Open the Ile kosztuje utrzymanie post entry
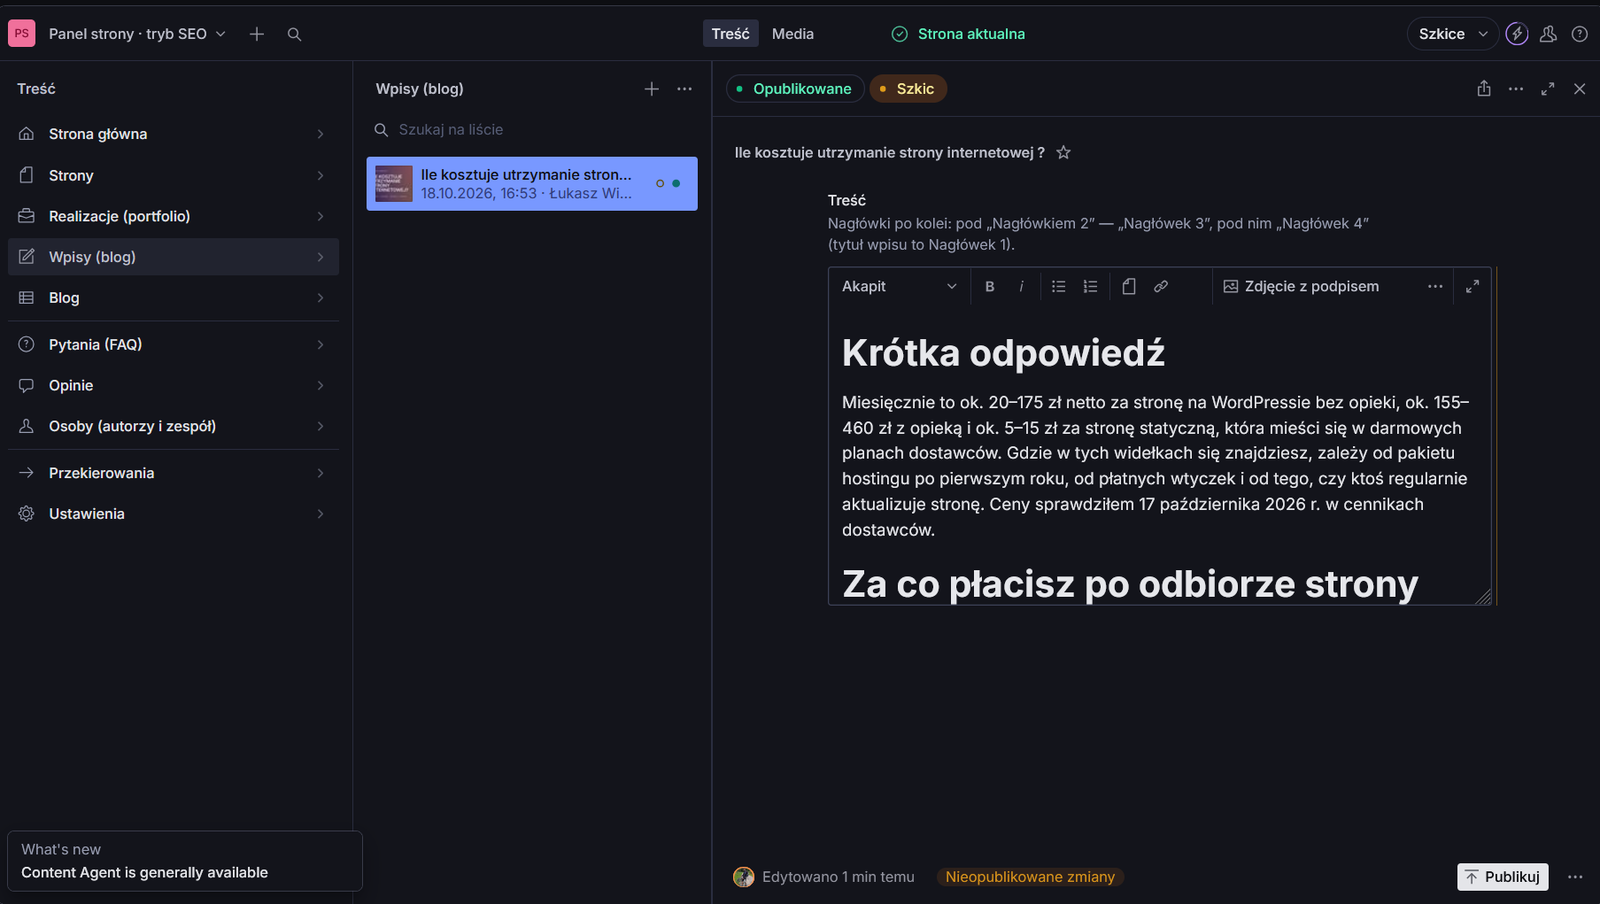Viewport: 1600px width, 904px height. coord(532,184)
